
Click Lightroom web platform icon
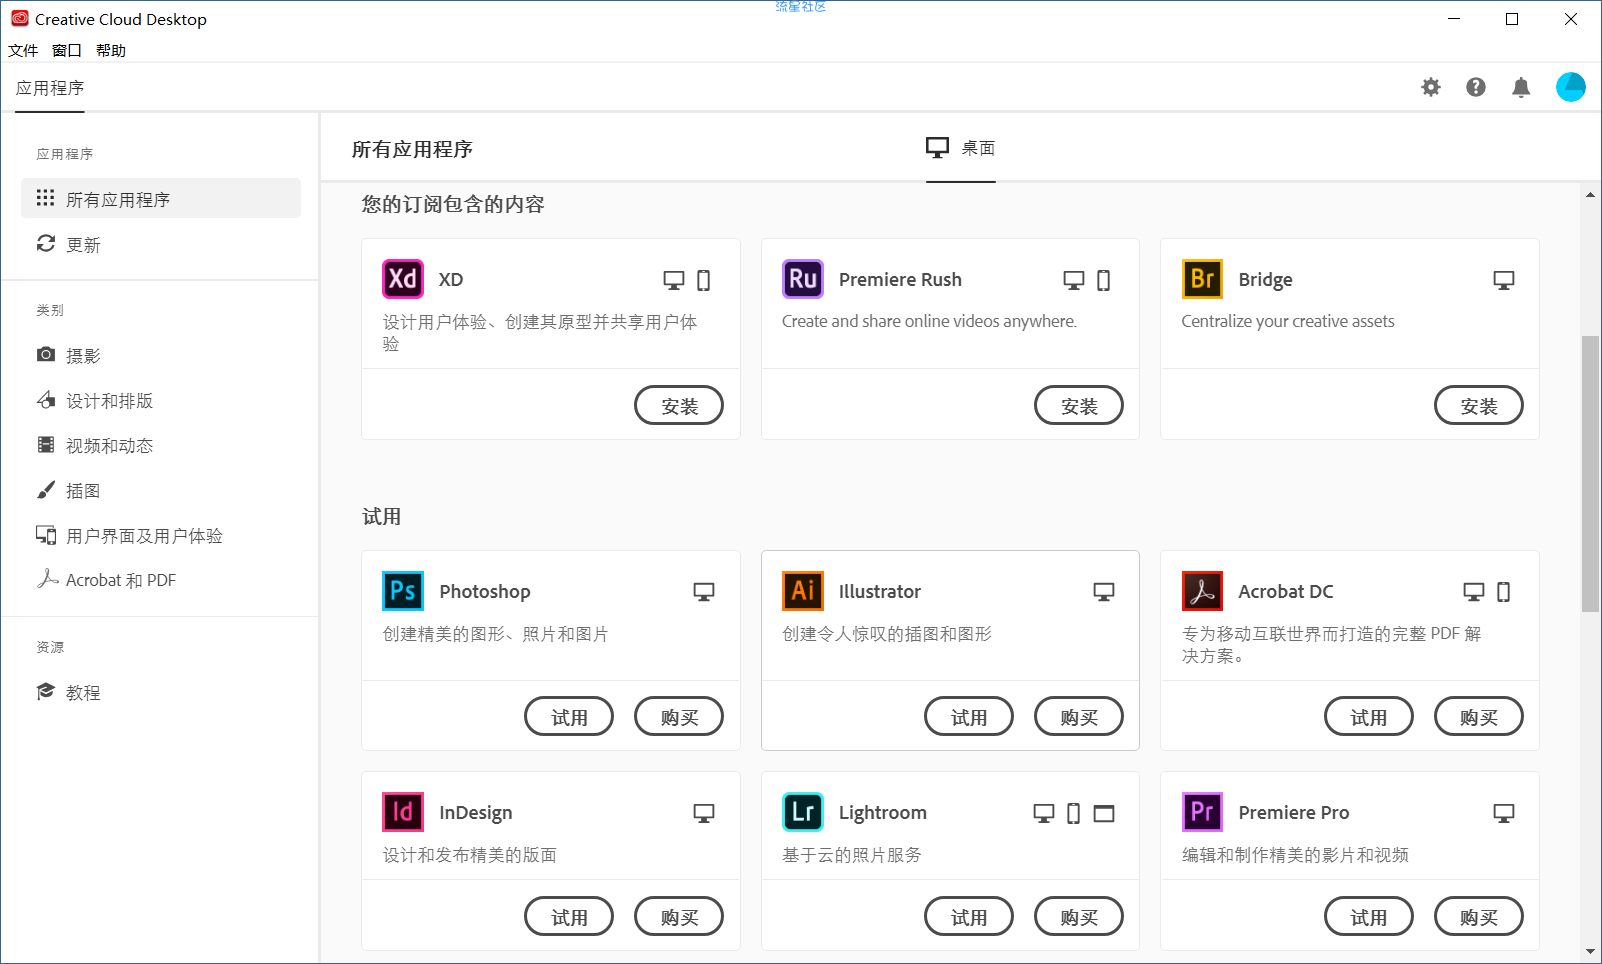[x=1104, y=813]
